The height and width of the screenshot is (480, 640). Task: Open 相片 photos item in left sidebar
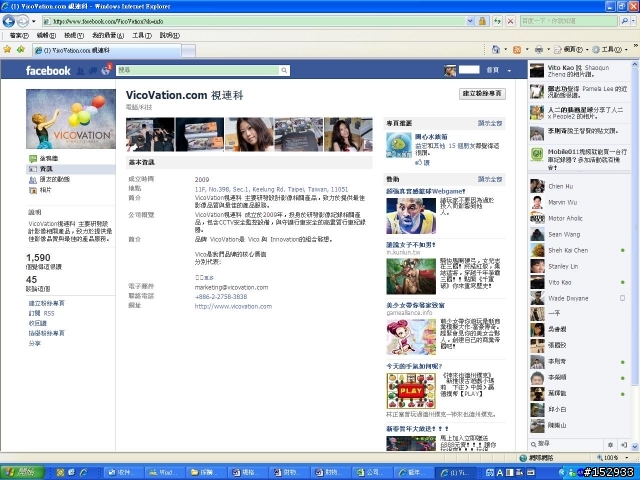[40, 190]
